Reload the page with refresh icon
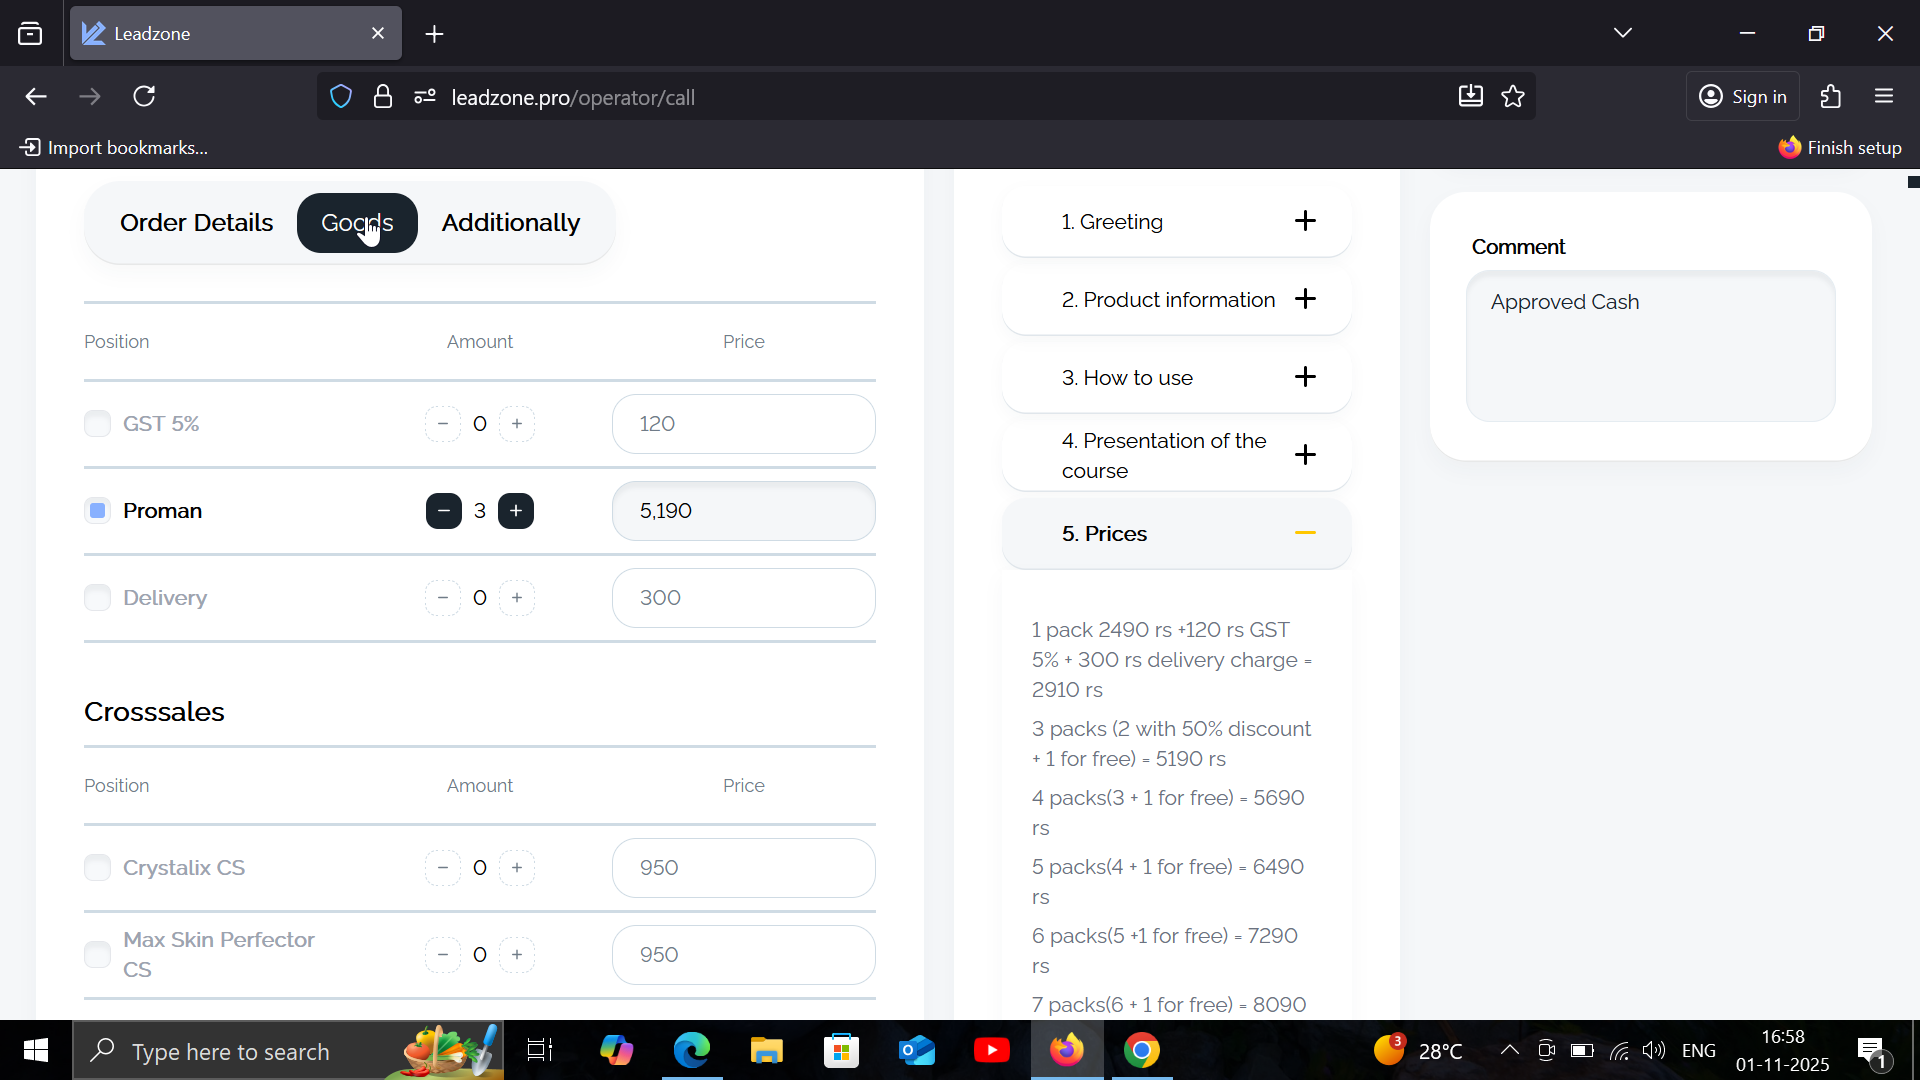Image resolution: width=1920 pixels, height=1080 pixels. (x=145, y=97)
